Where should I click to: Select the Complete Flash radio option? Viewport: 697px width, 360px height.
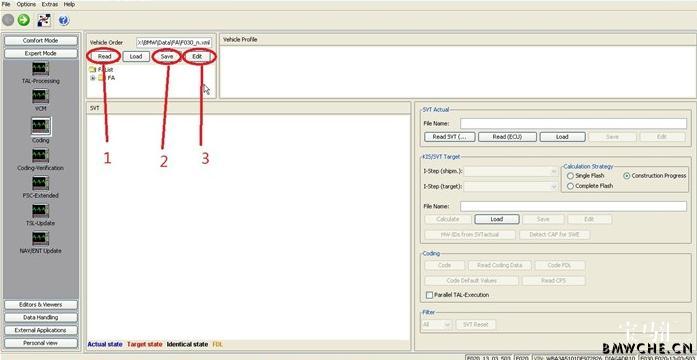pyautogui.click(x=570, y=186)
